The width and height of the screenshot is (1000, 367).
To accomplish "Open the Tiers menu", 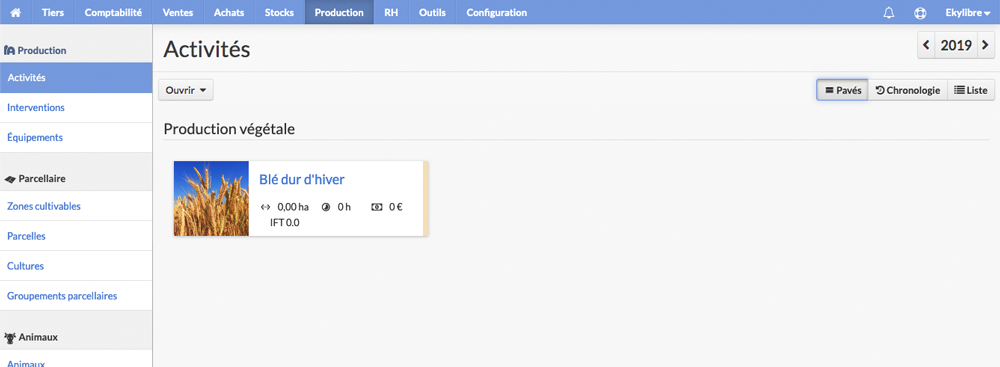I will tap(53, 13).
